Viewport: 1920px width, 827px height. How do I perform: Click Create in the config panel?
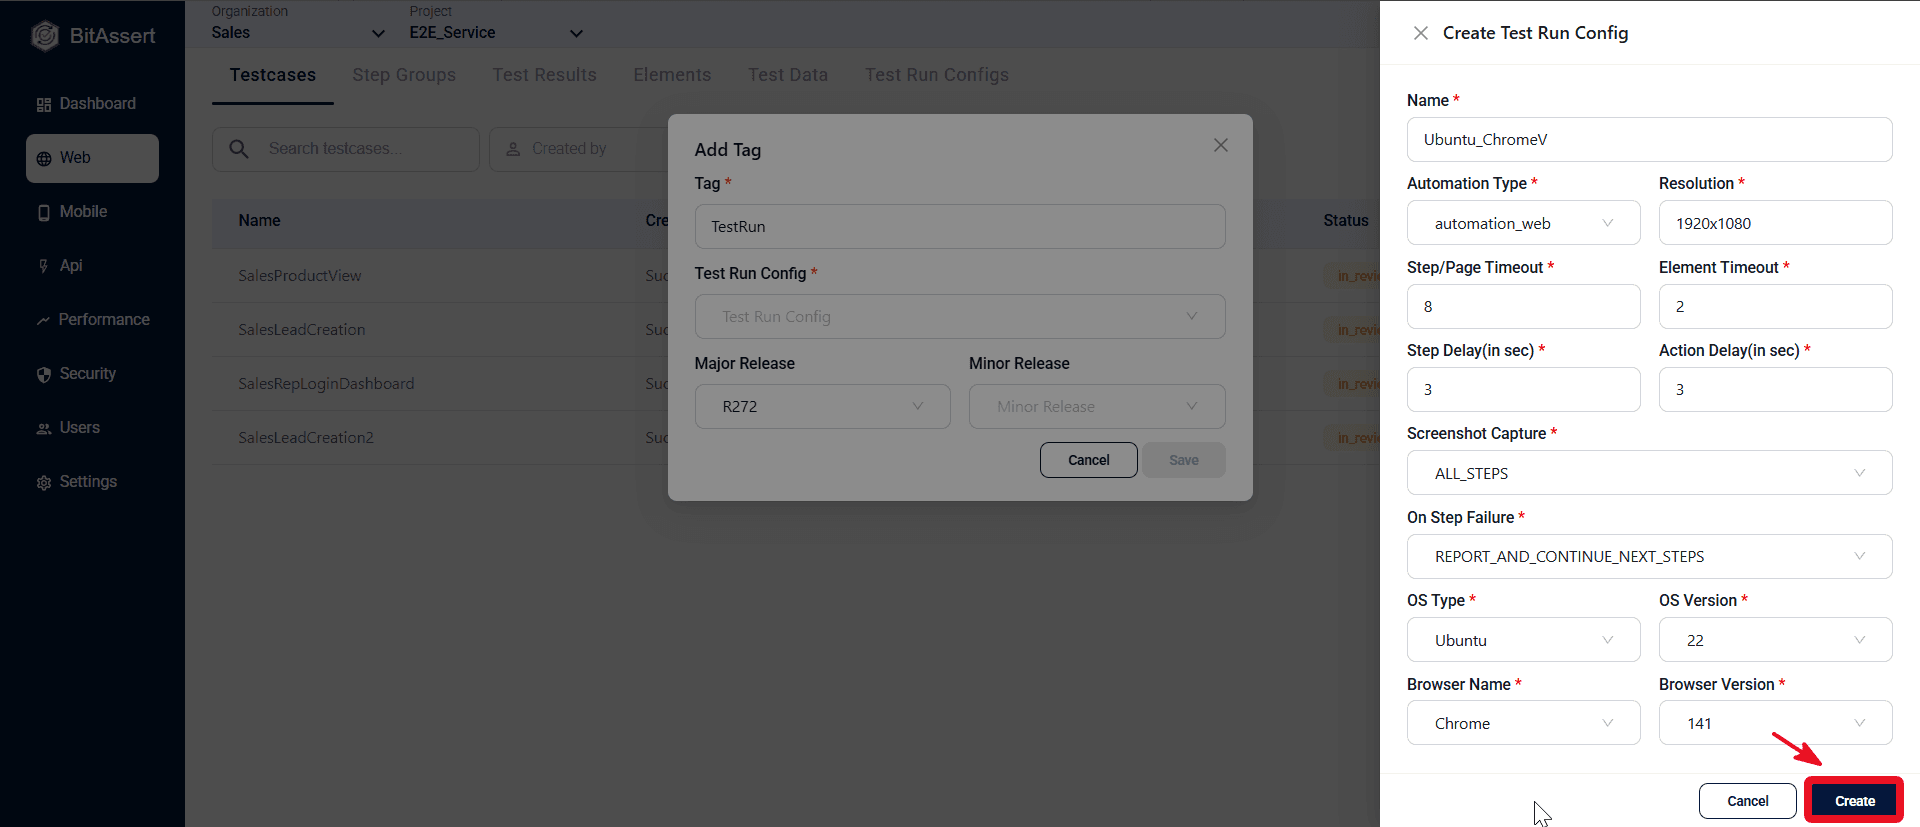(x=1854, y=801)
